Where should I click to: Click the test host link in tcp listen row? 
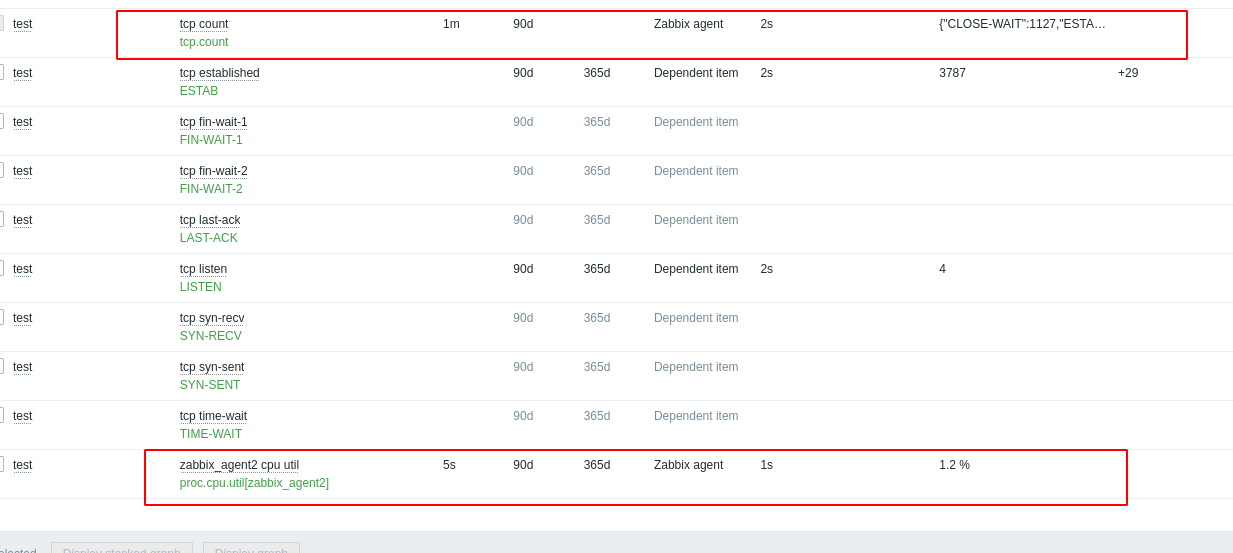click(x=22, y=269)
